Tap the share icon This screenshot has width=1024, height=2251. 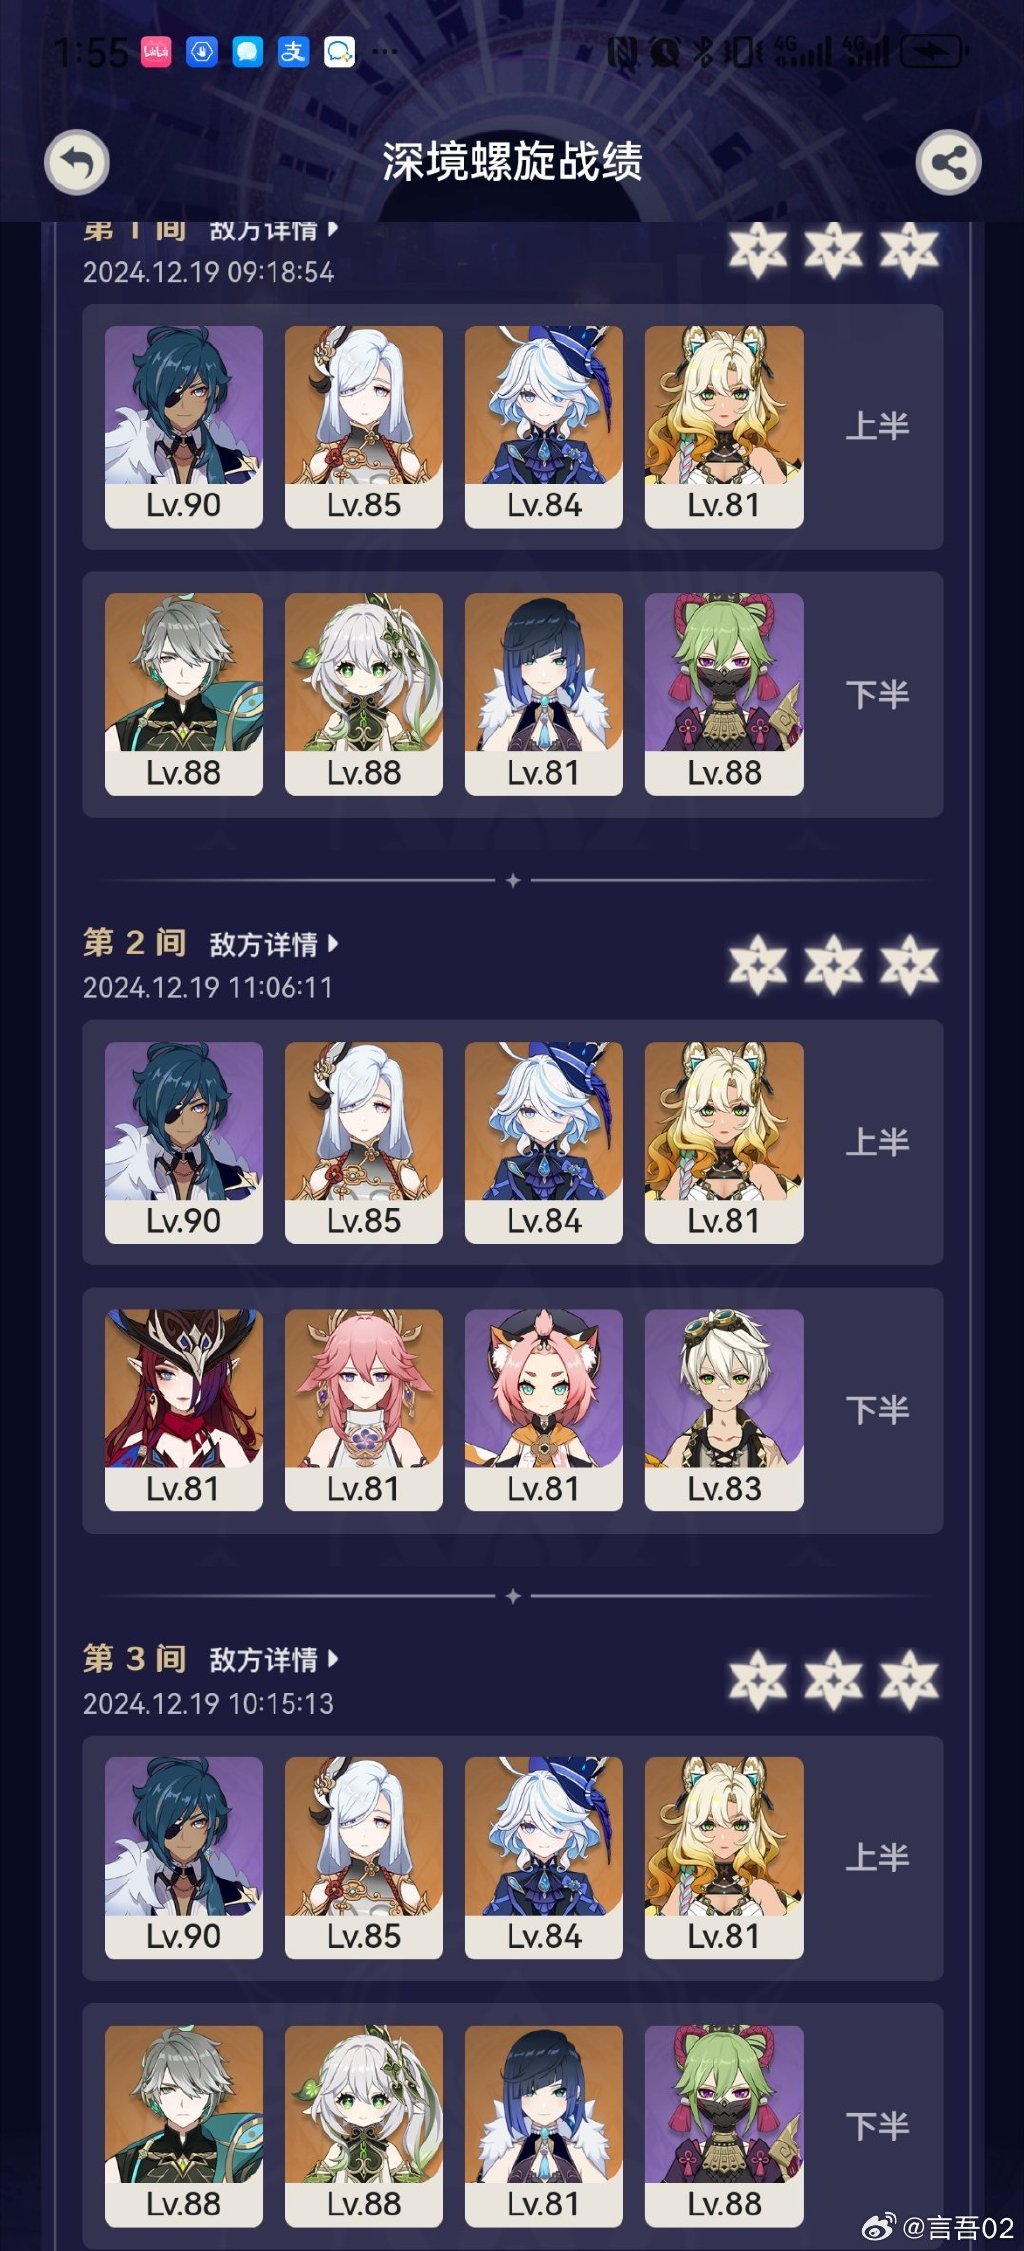tap(948, 162)
